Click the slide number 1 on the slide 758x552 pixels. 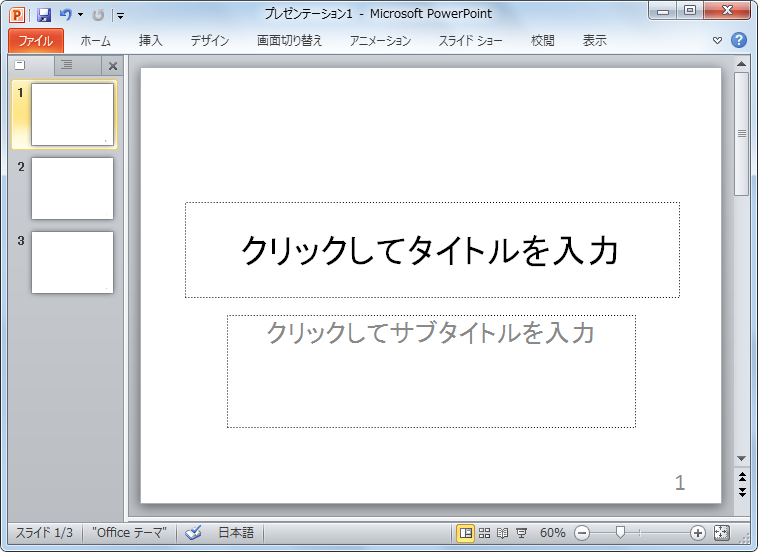680,482
